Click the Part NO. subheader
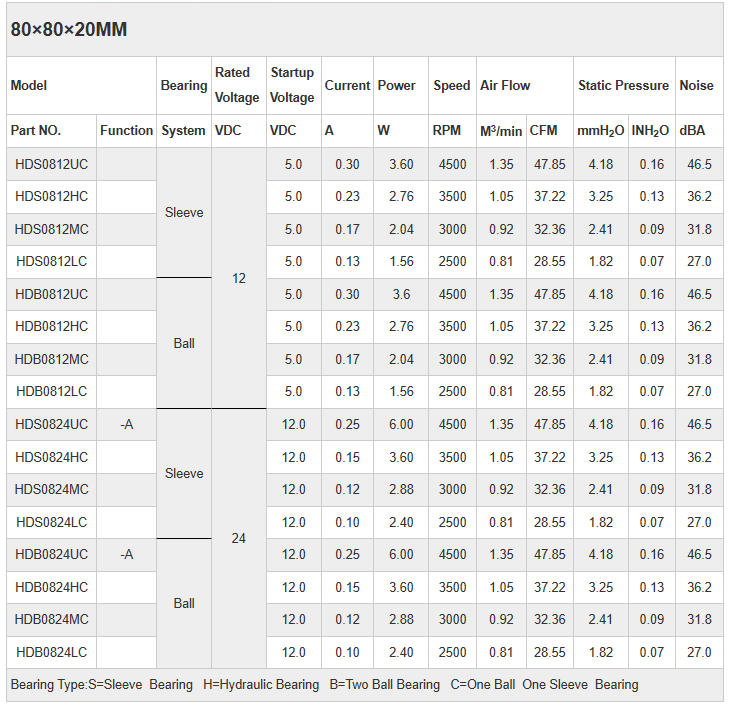729x707 pixels. tap(36, 130)
